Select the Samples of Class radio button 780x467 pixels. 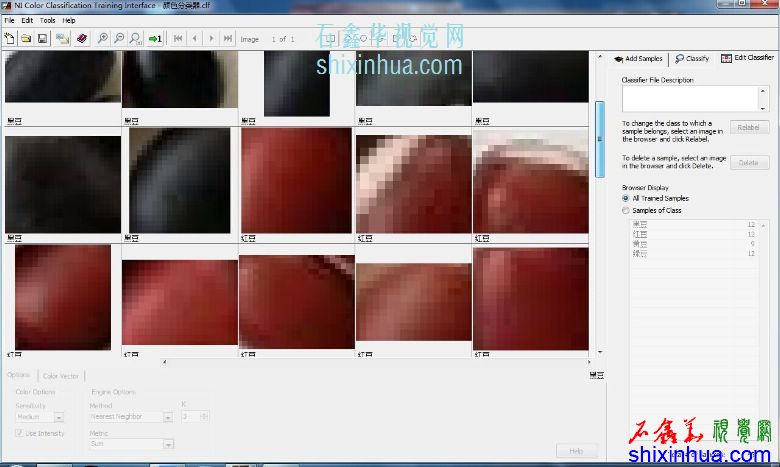626,210
